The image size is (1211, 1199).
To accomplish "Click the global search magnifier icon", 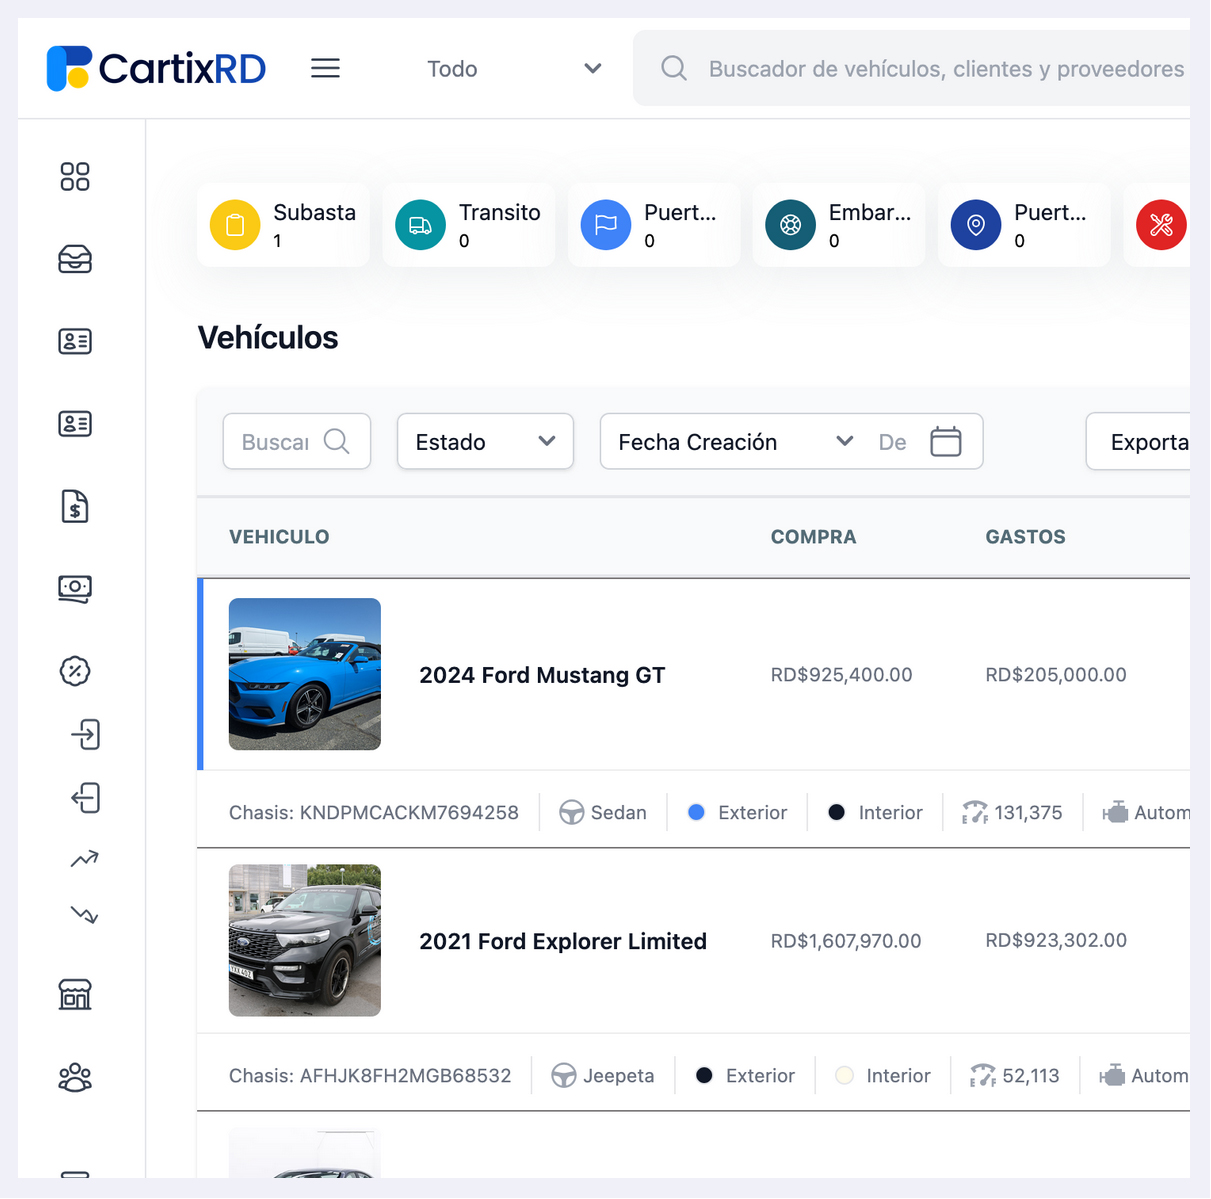I will 674,68.
